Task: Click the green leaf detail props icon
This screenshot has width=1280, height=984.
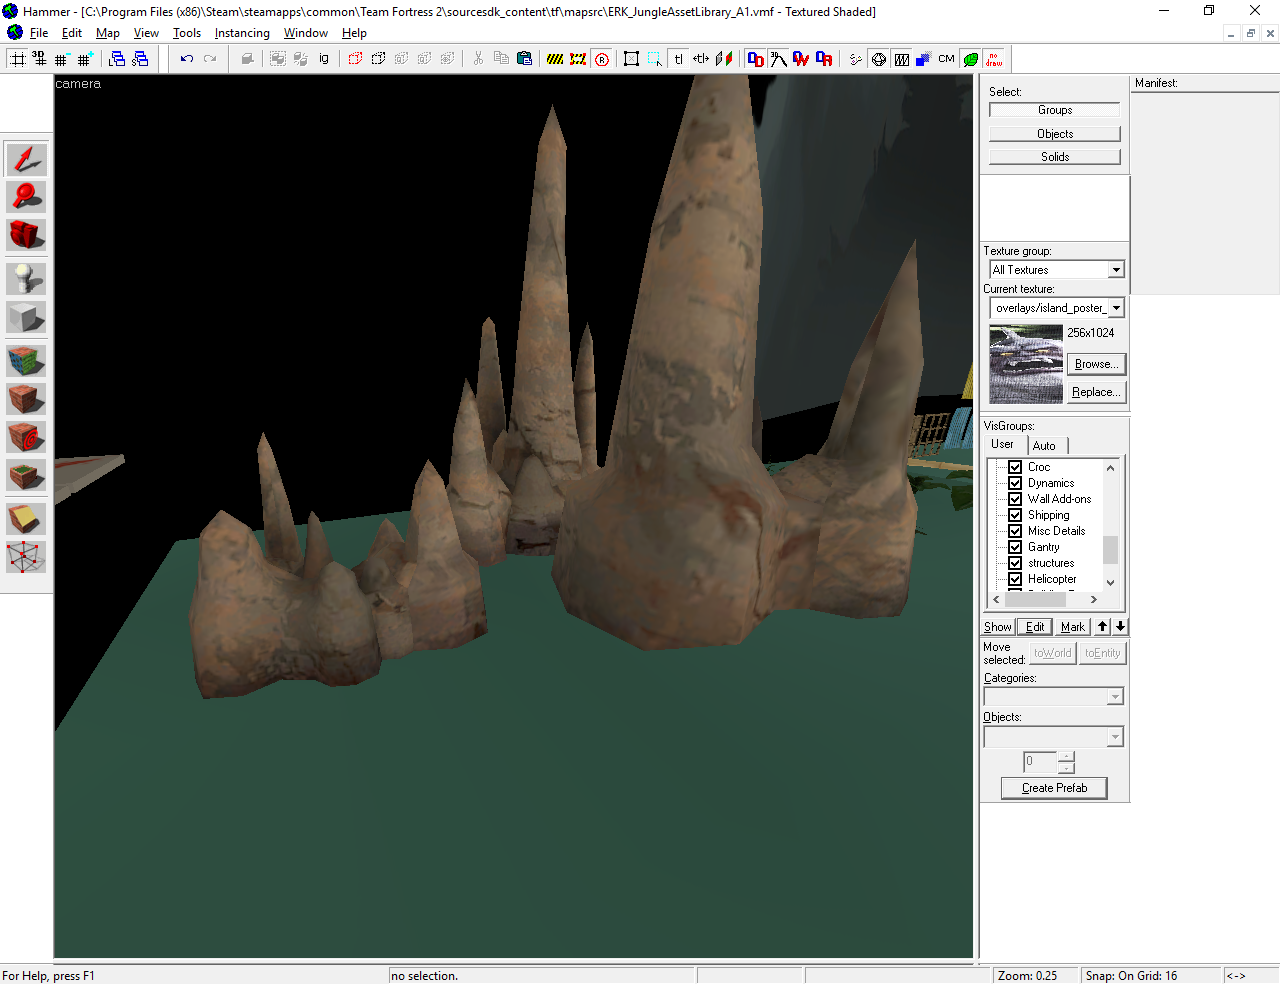Action: tap(970, 59)
